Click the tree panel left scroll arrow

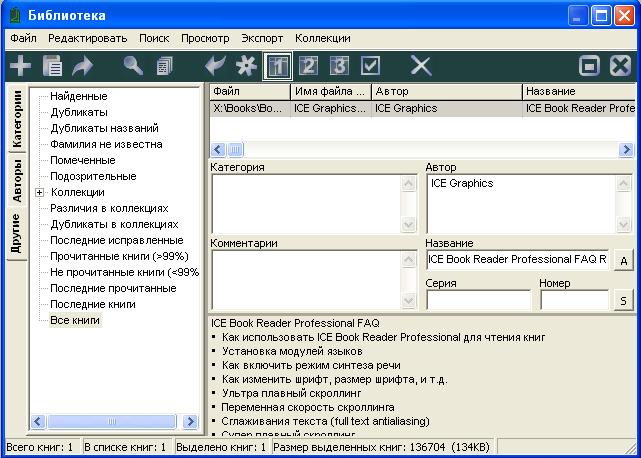click(x=38, y=421)
